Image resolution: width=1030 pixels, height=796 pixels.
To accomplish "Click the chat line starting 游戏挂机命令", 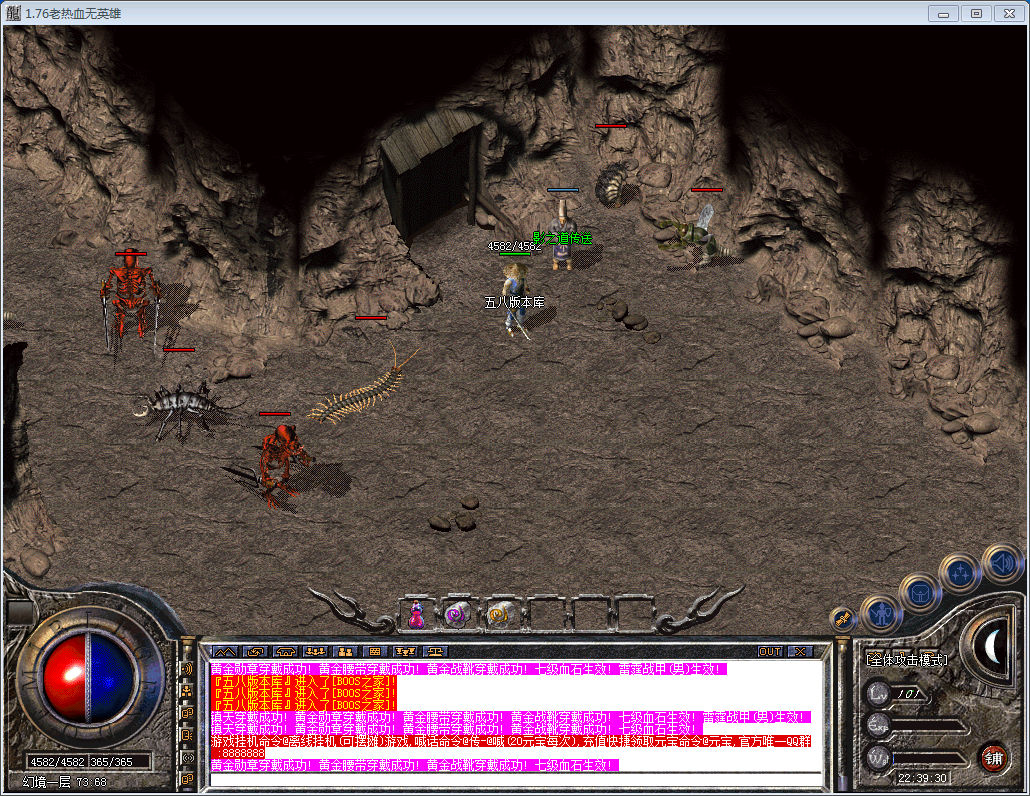I will 511,741.
